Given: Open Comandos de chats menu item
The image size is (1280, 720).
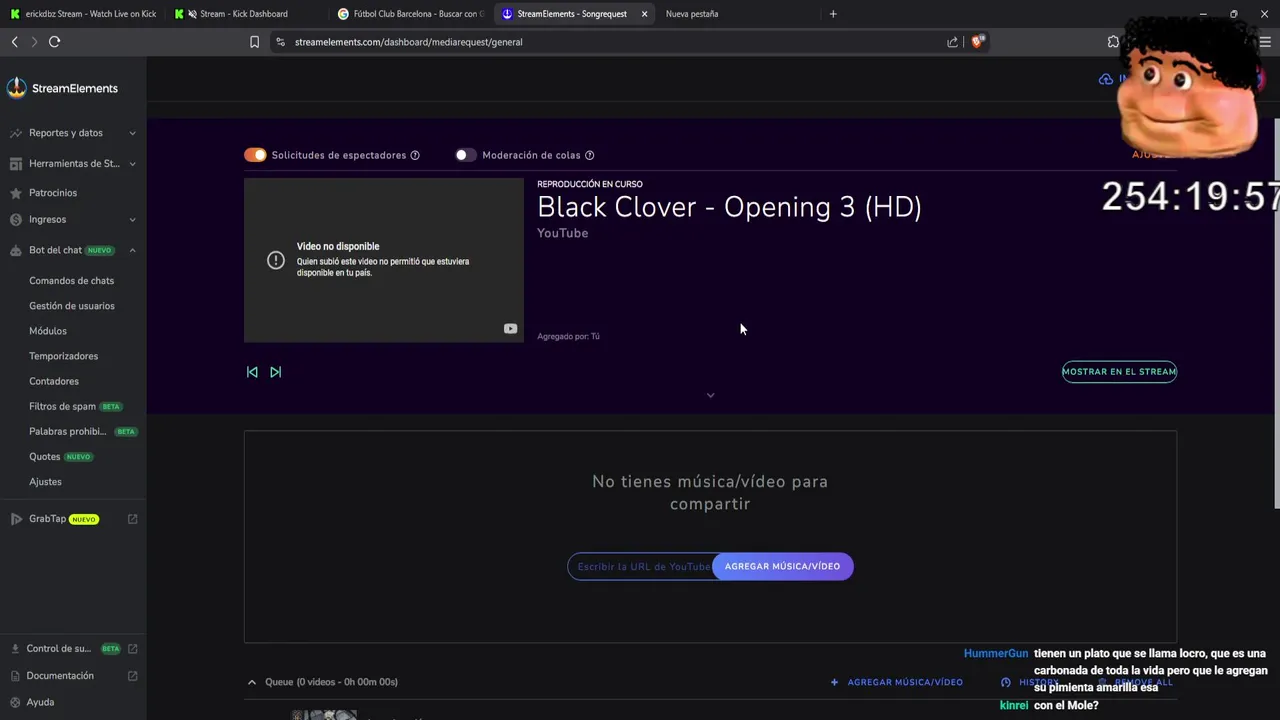Looking at the screenshot, I should tap(71, 281).
